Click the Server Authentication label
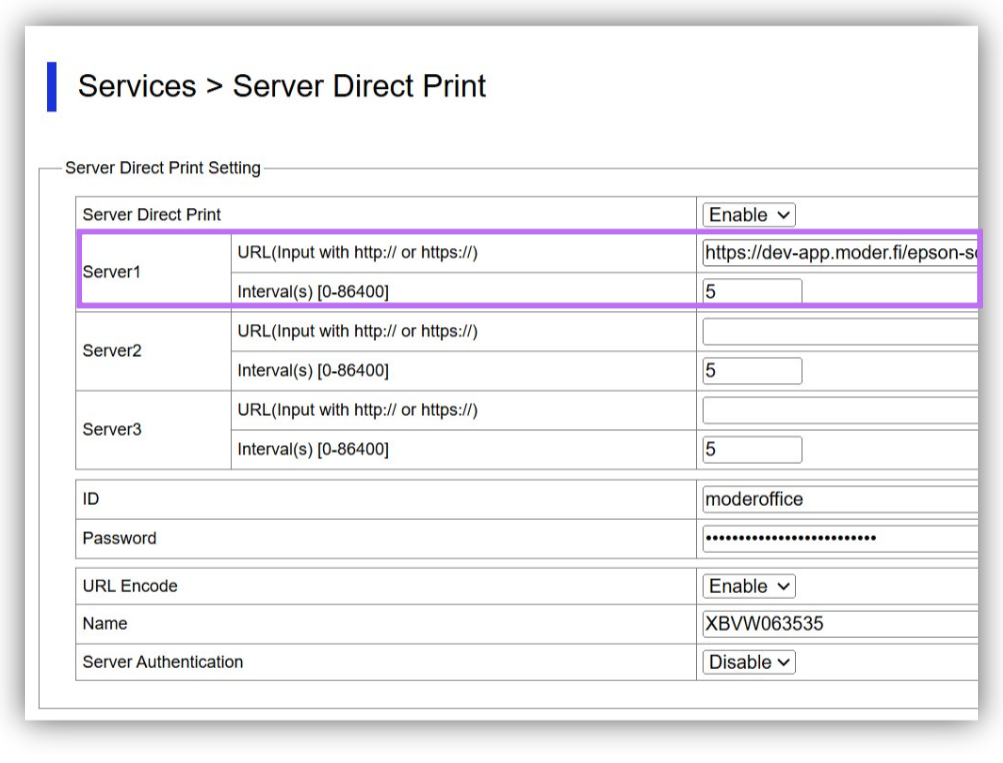 (x=162, y=662)
